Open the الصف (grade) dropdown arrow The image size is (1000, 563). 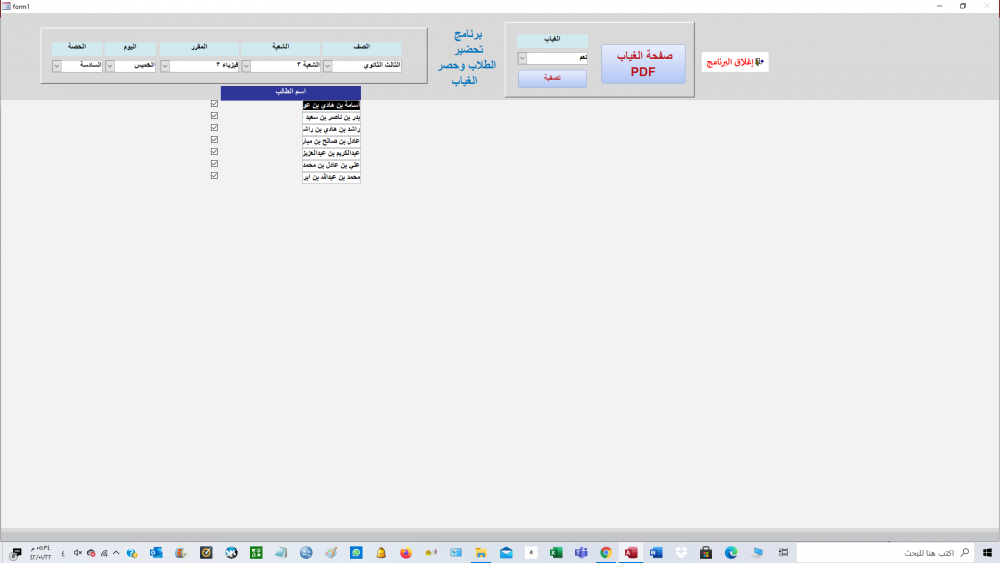pos(327,66)
